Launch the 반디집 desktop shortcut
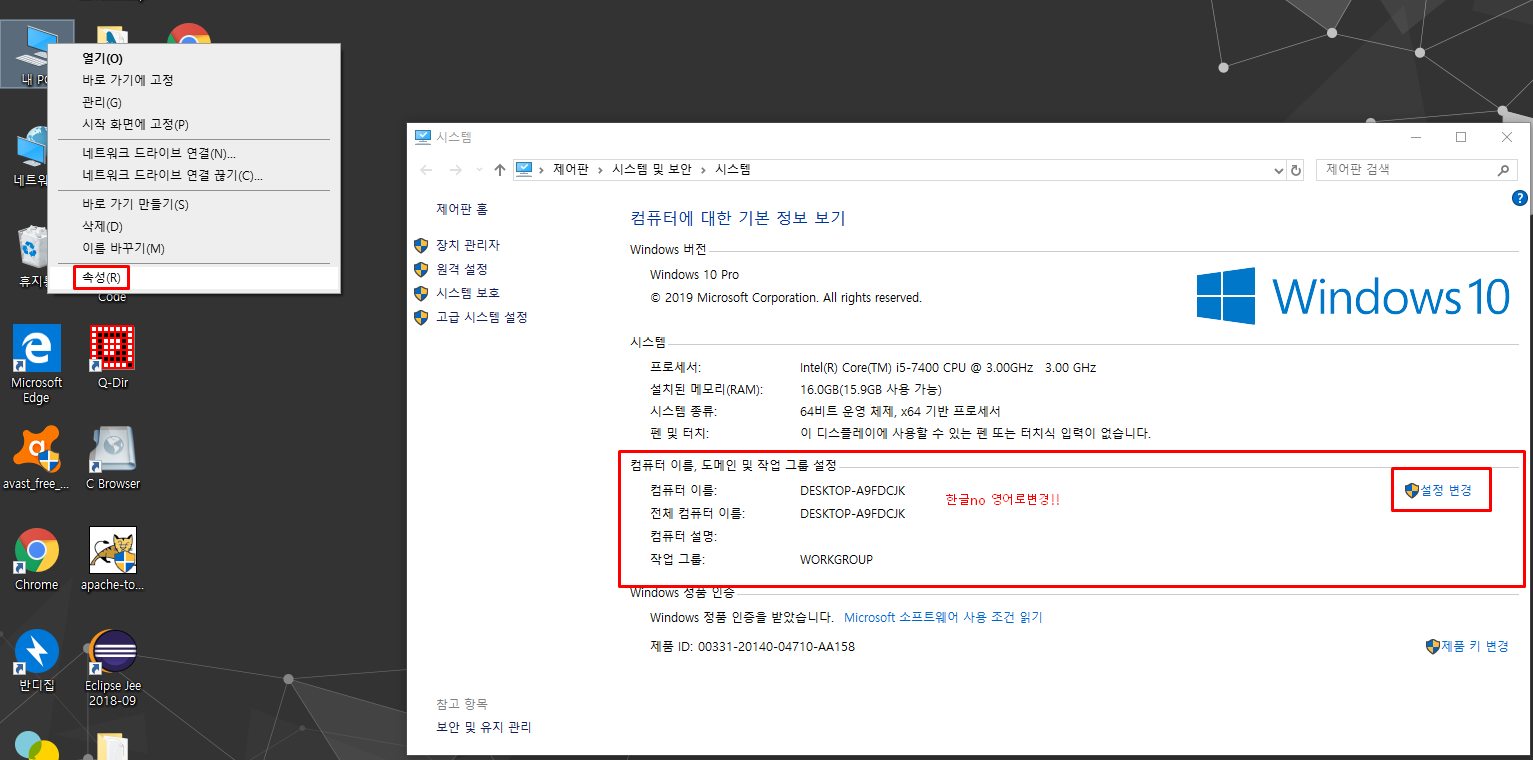 click(x=37, y=662)
